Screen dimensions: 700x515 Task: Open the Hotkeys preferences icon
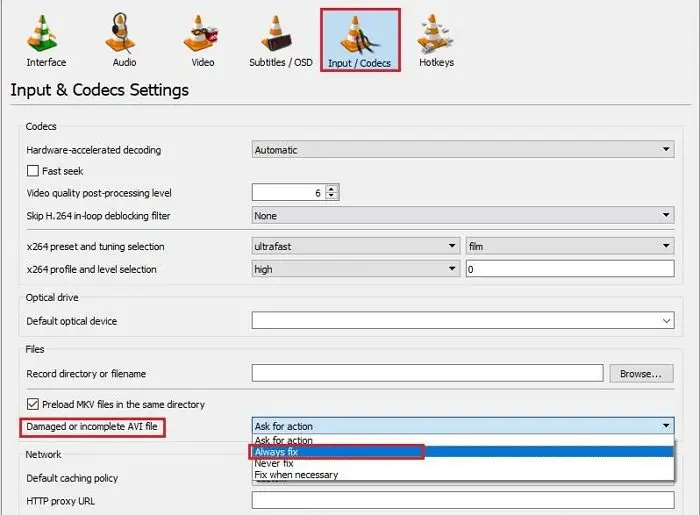pyautogui.click(x=435, y=33)
